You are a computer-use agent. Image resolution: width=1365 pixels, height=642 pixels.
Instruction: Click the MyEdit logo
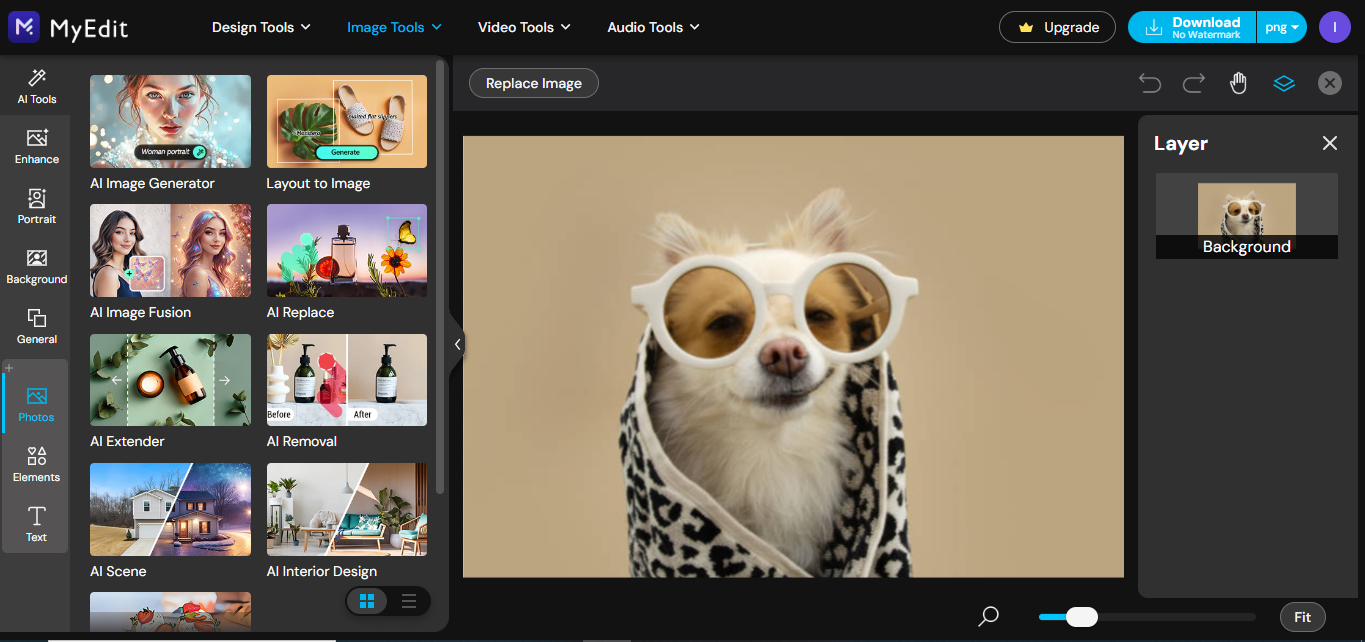[x=69, y=27]
